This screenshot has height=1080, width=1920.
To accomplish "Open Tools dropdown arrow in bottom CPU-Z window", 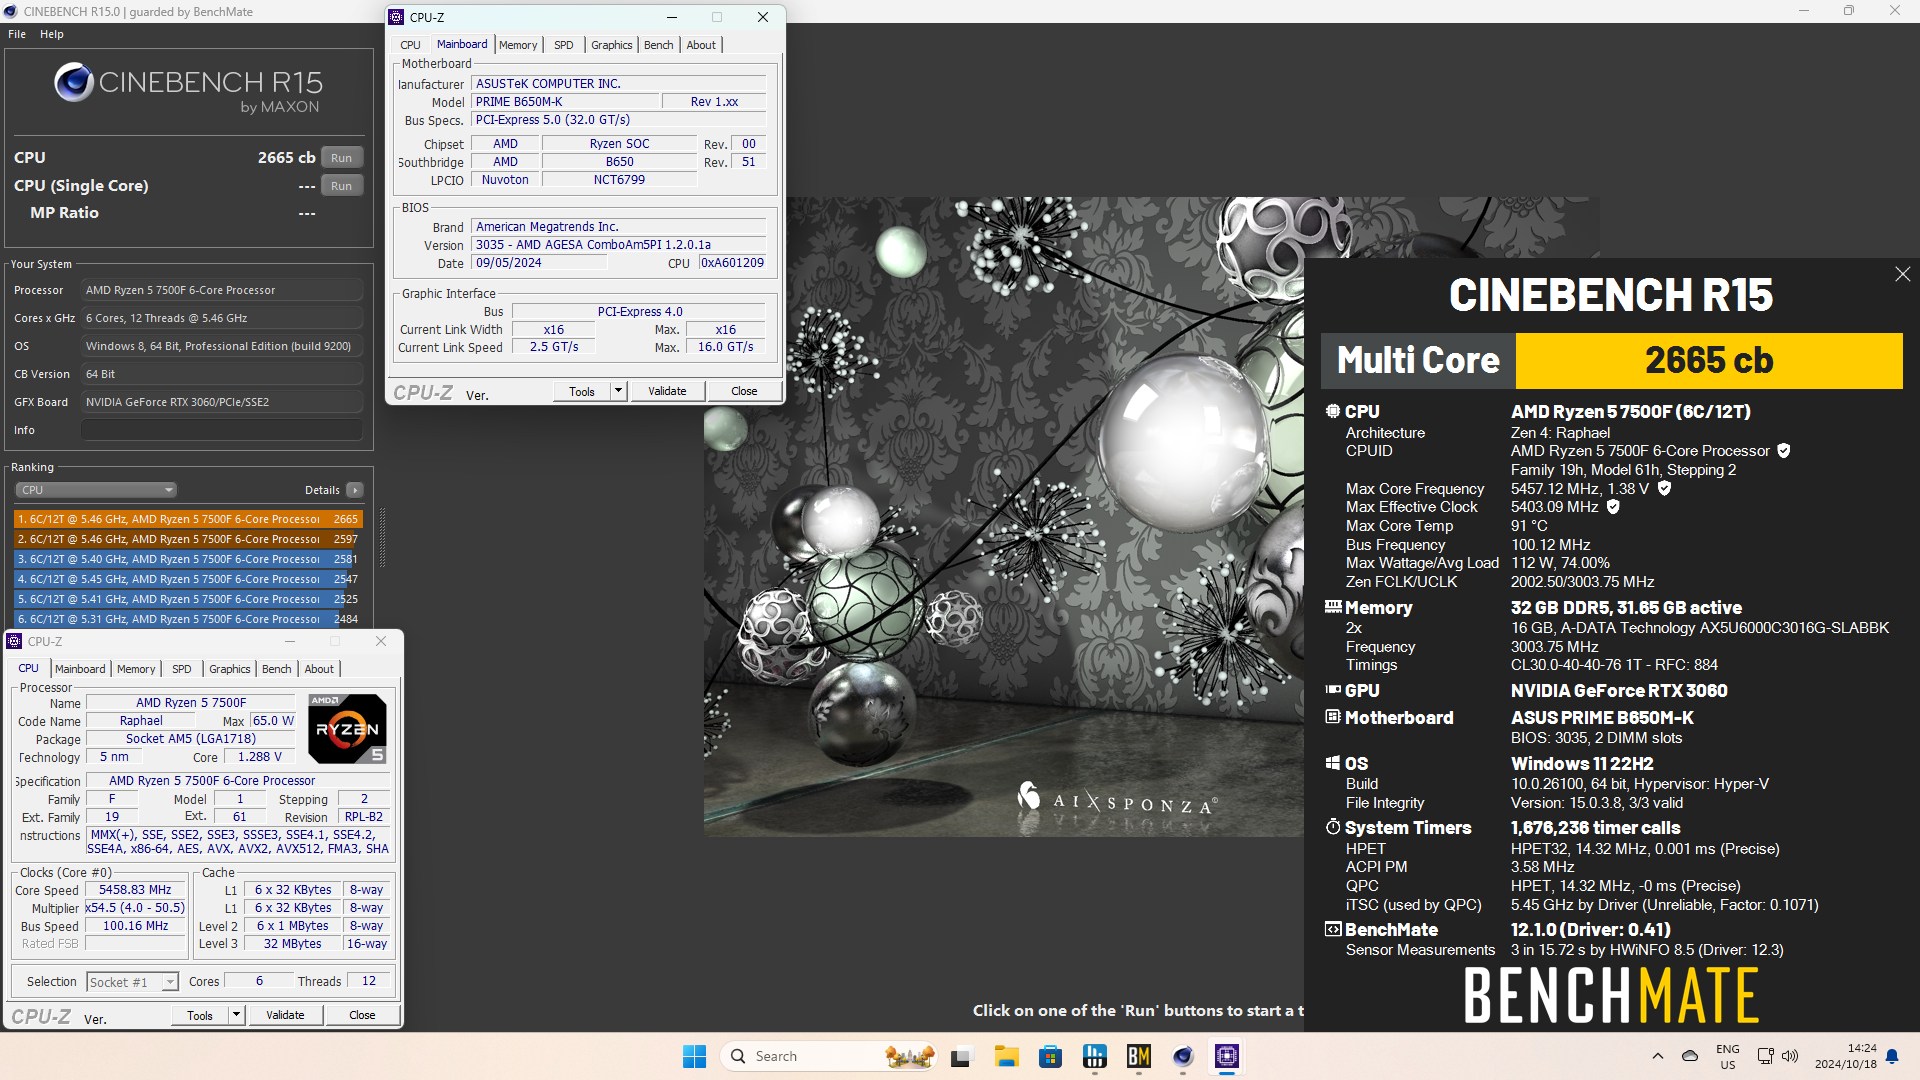I will (x=237, y=1015).
